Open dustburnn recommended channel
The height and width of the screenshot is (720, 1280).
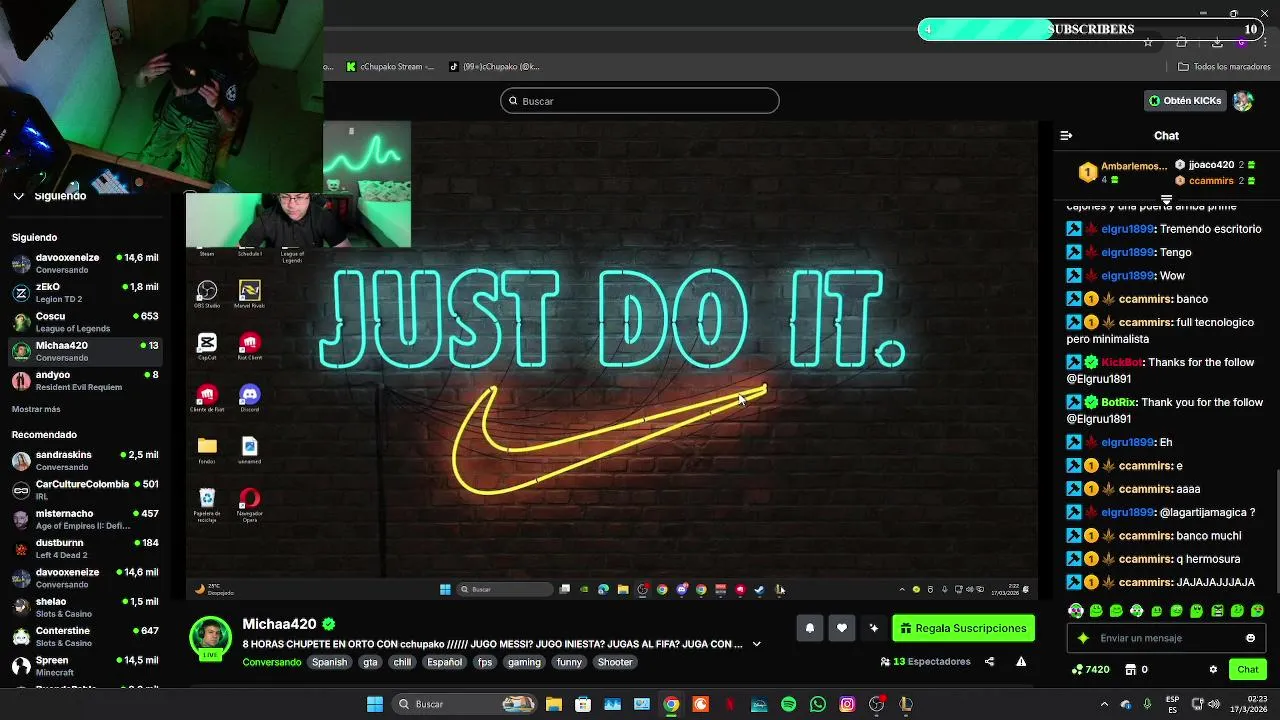pos(85,549)
